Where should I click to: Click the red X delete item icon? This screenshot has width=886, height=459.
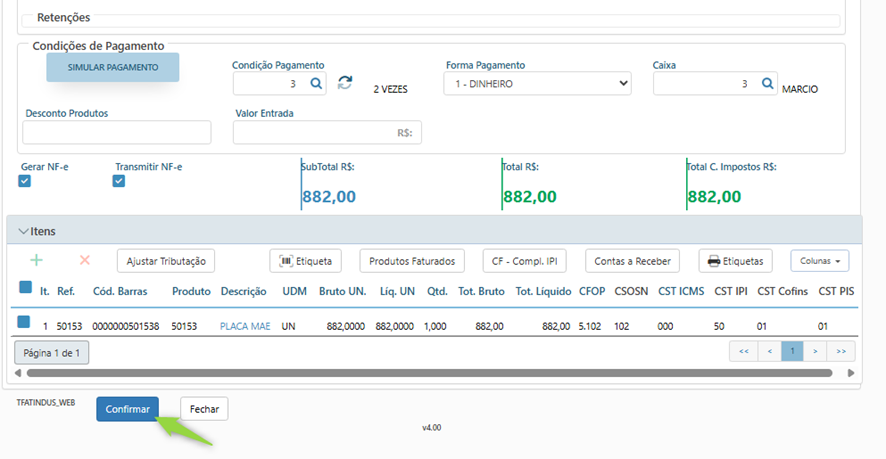coord(85,261)
